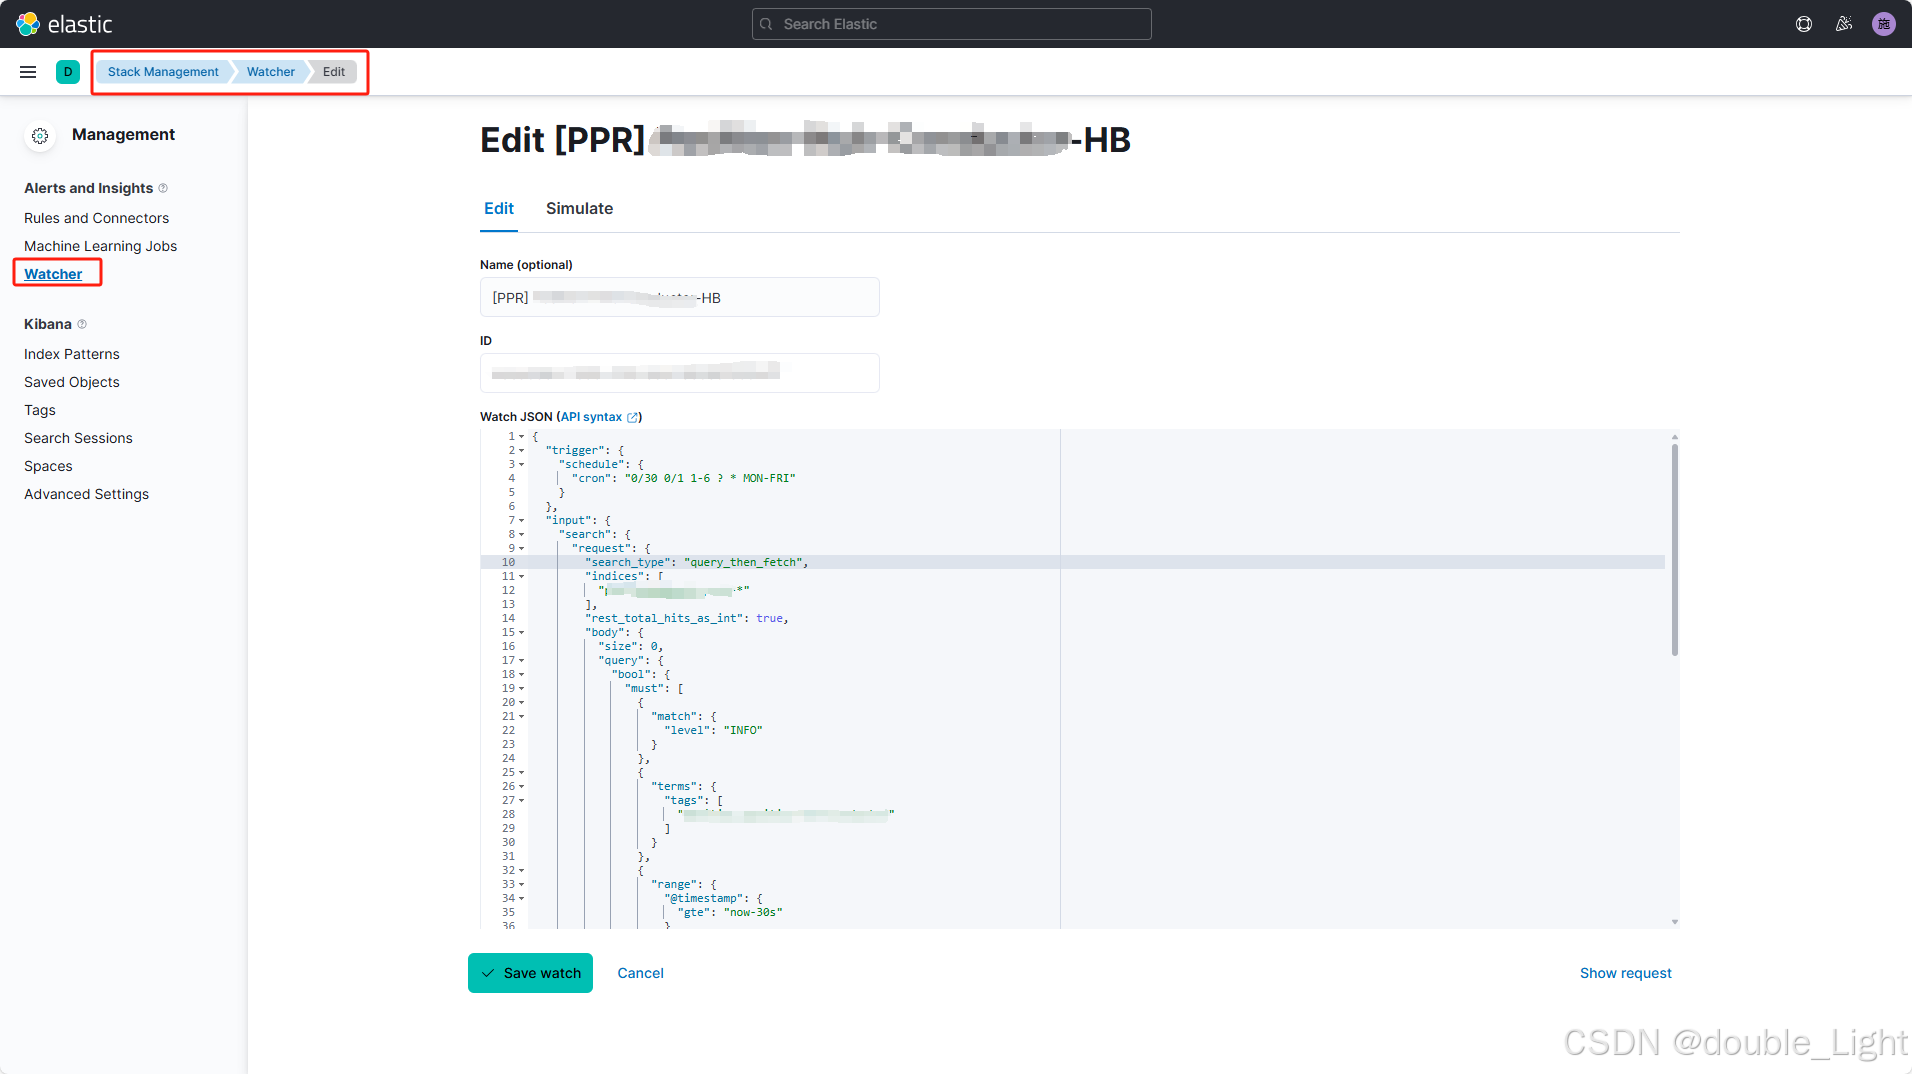1912x1074 pixels.
Task: Open Tags in the sidebar
Action: pyautogui.click(x=40, y=410)
